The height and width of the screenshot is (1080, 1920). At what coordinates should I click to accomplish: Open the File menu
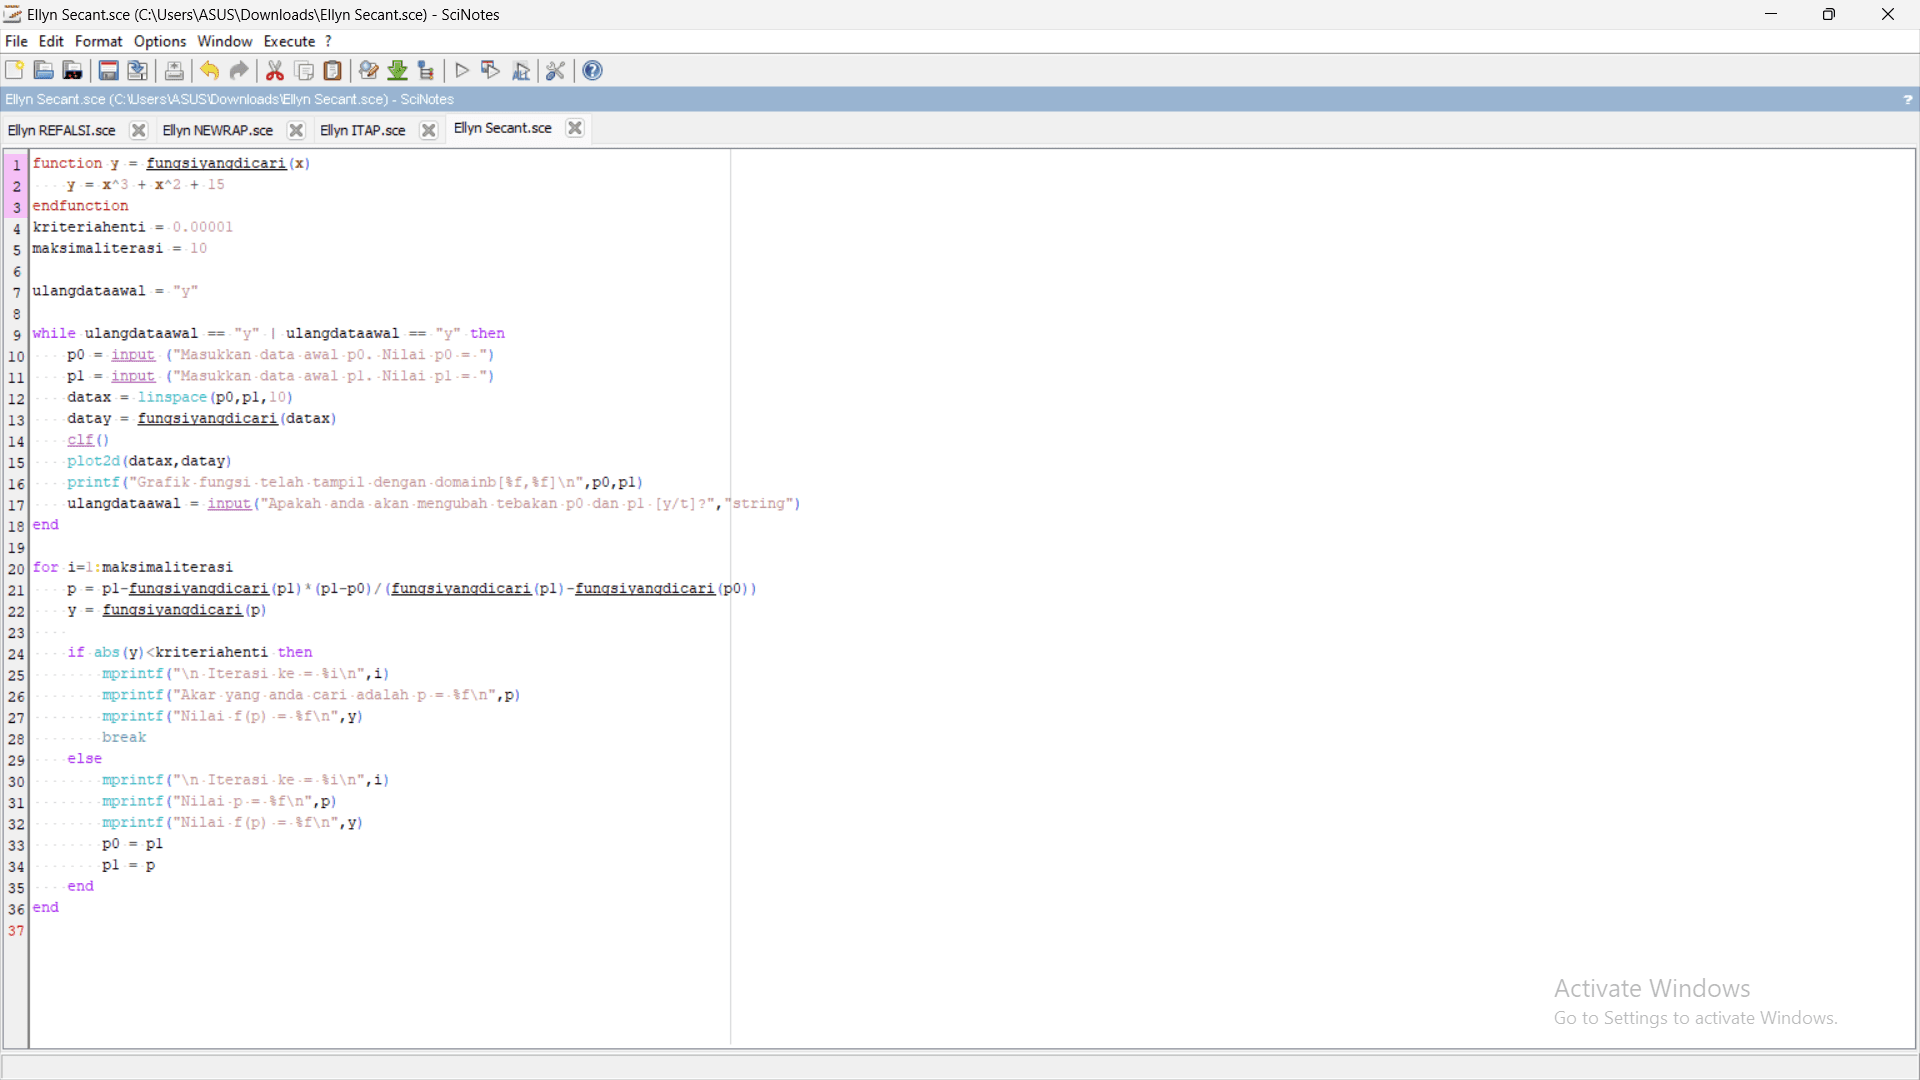16,41
